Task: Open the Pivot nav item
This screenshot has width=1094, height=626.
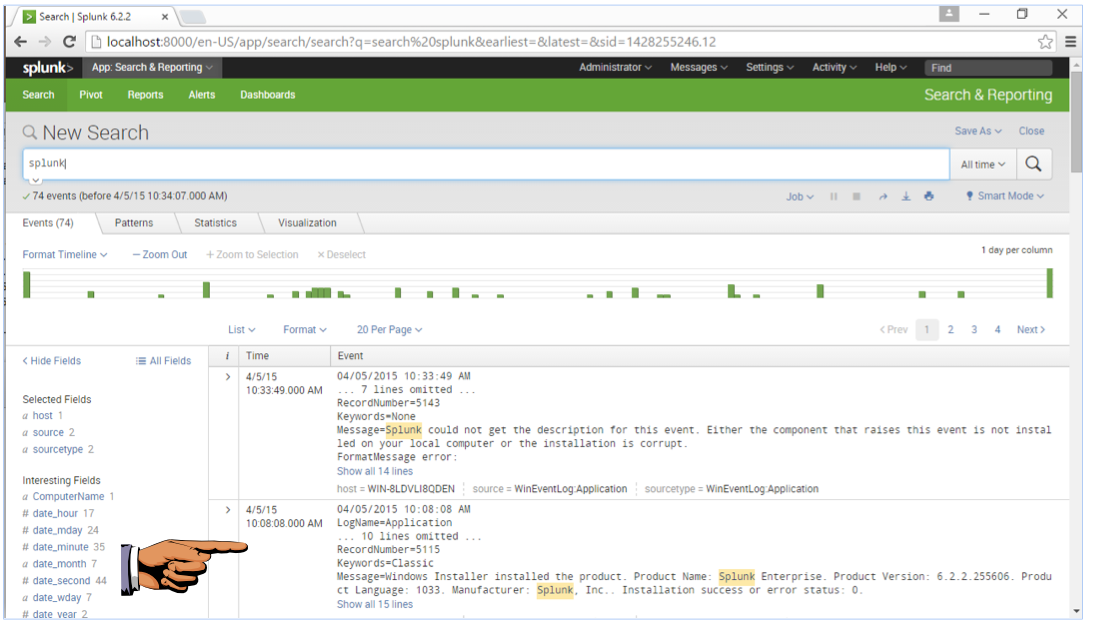Action: click(91, 95)
